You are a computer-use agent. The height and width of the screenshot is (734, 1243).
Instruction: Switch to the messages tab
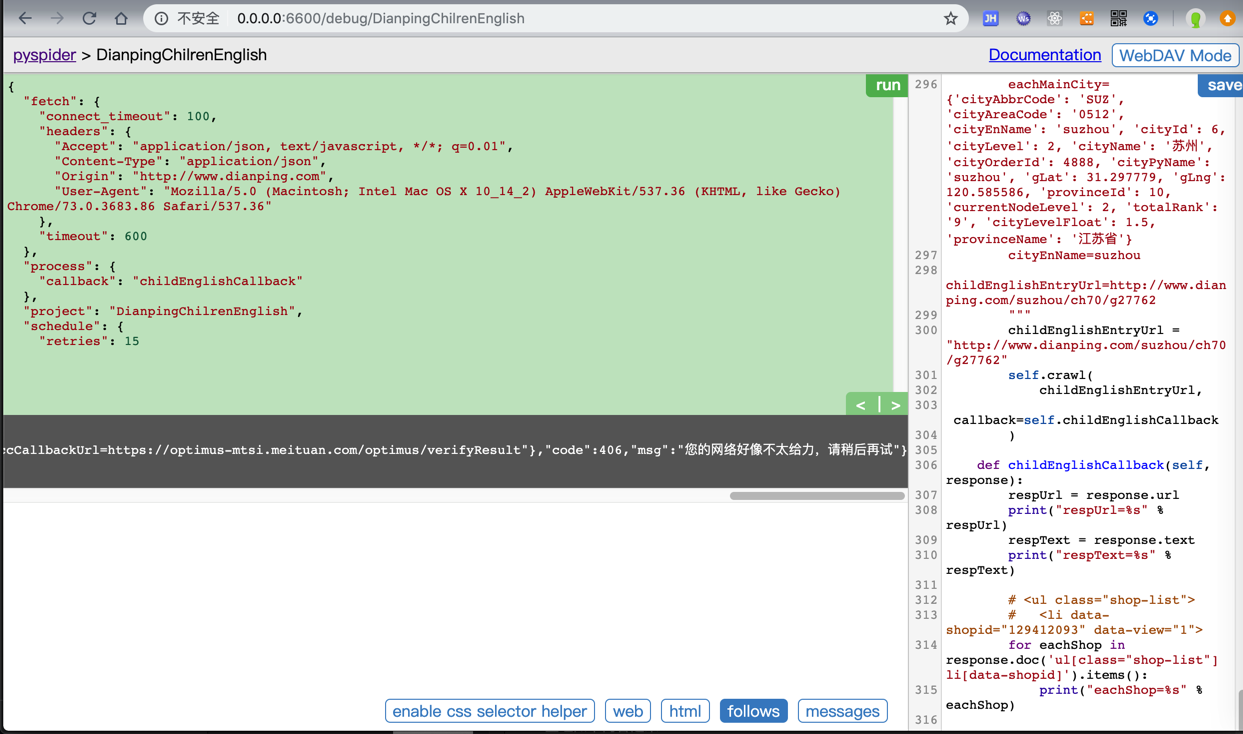(x=842, y=711)
